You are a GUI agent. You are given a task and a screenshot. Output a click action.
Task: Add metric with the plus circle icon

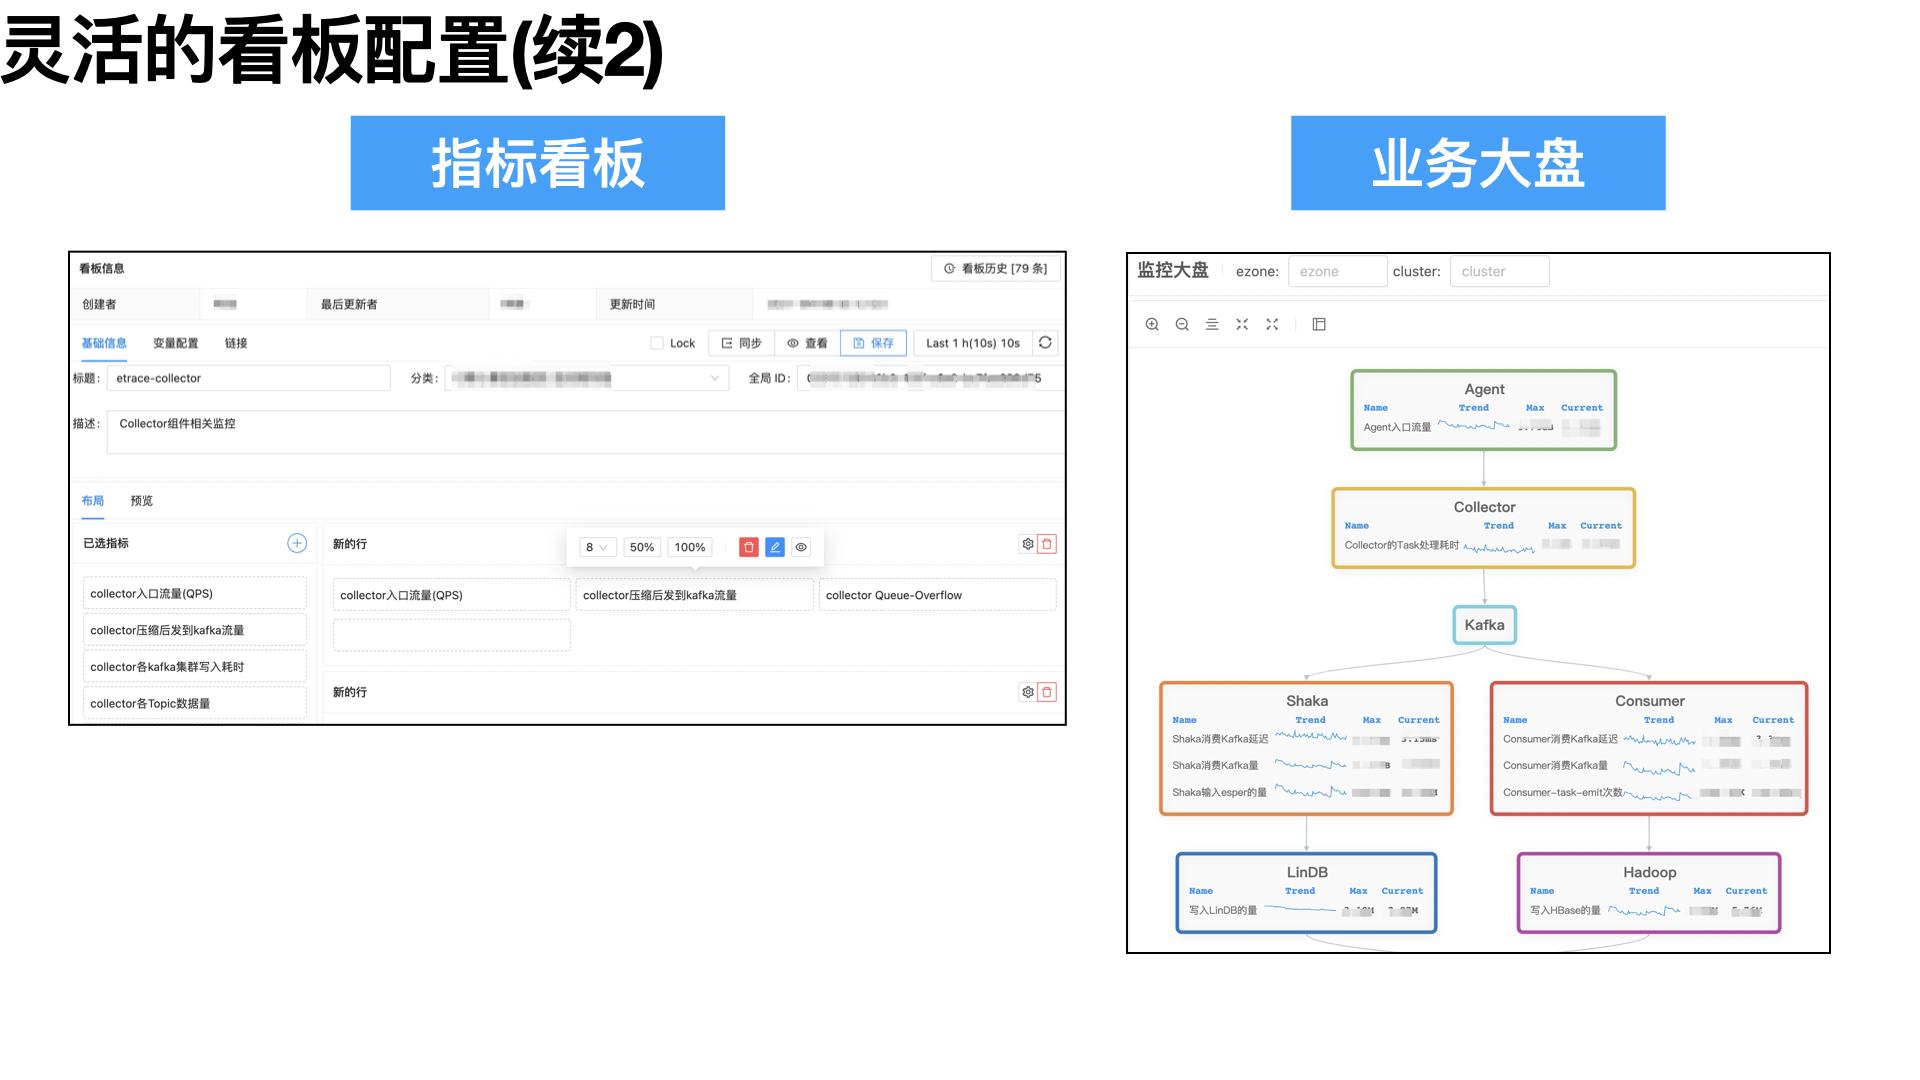297,543
